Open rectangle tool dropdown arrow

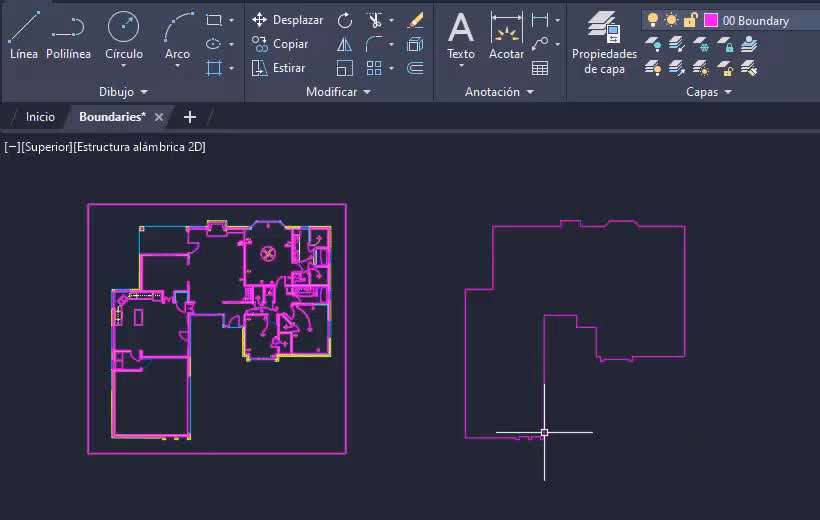(x=231, y=20)
